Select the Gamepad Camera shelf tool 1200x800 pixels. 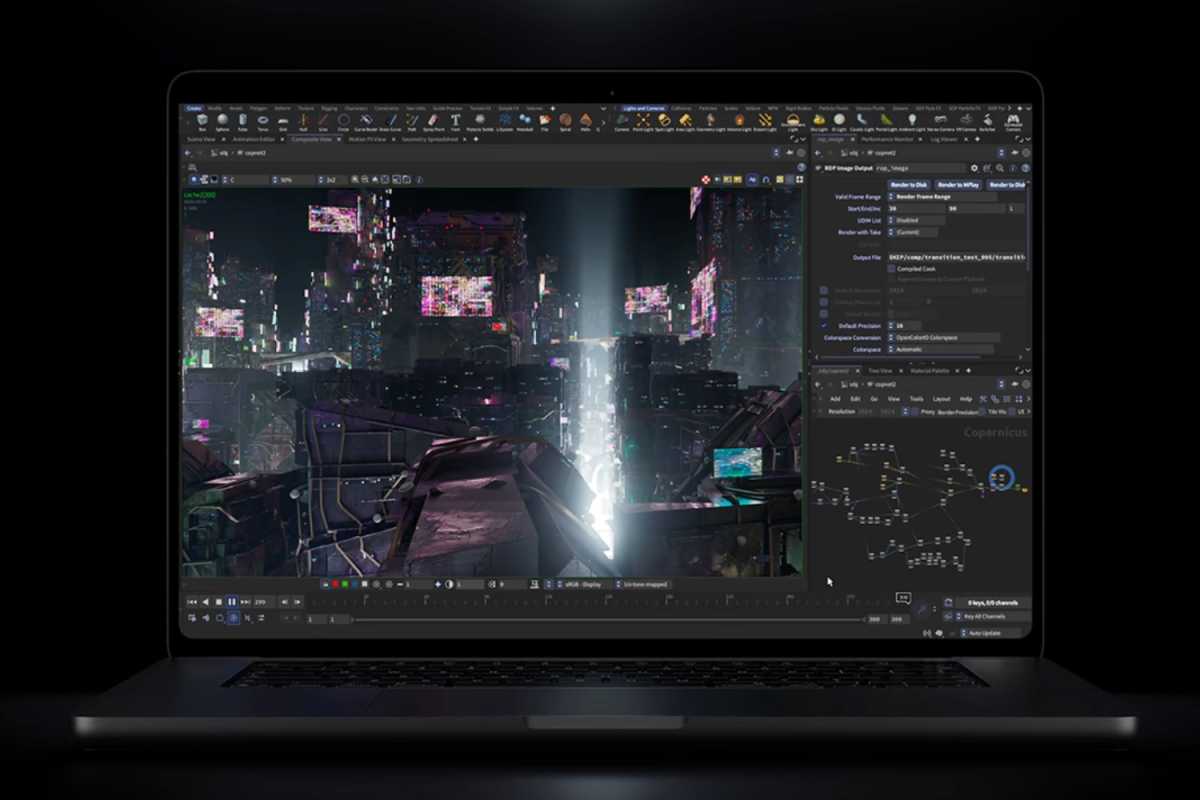[x=1013, y=122]
